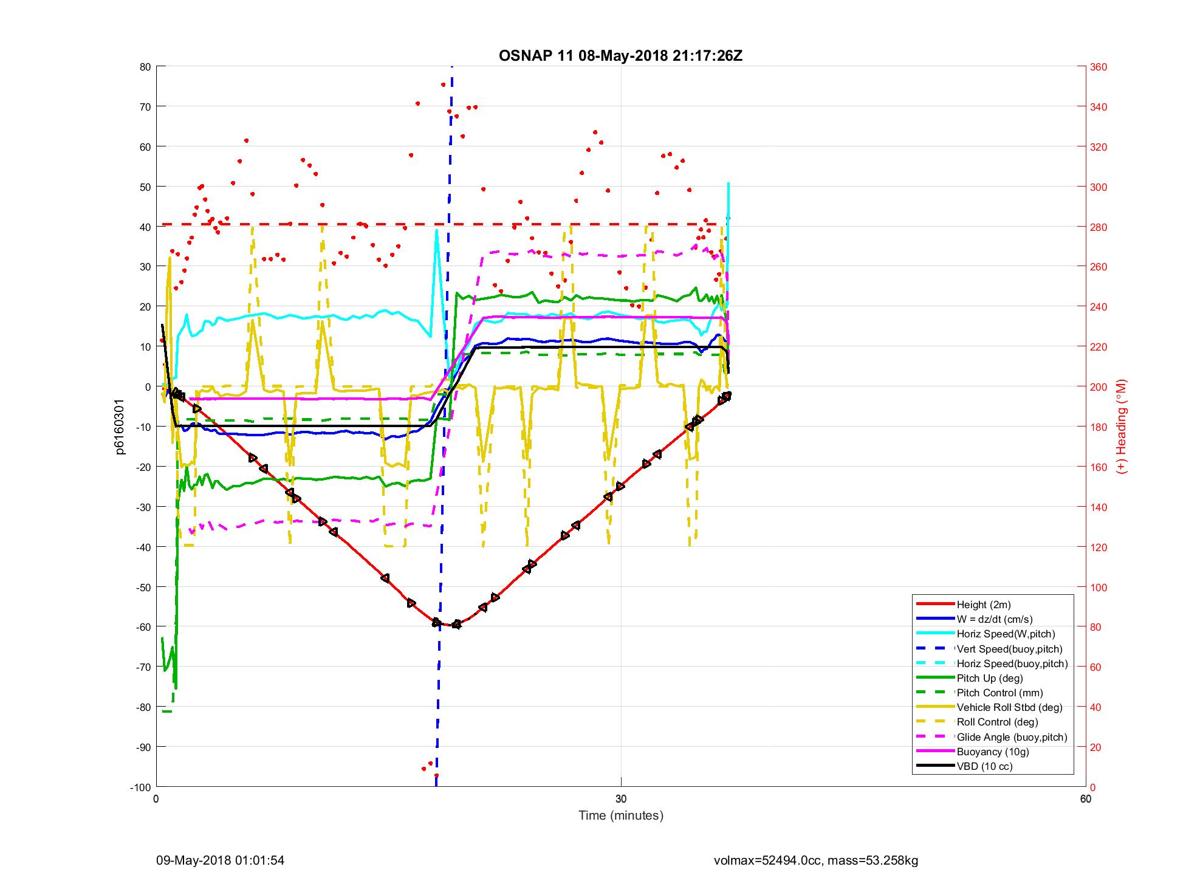The height and width of the screenshot is (885, 1200).
Task: Click the right heading axis tick "120"
Action: pyautogui.click(x=1099, y=547)
